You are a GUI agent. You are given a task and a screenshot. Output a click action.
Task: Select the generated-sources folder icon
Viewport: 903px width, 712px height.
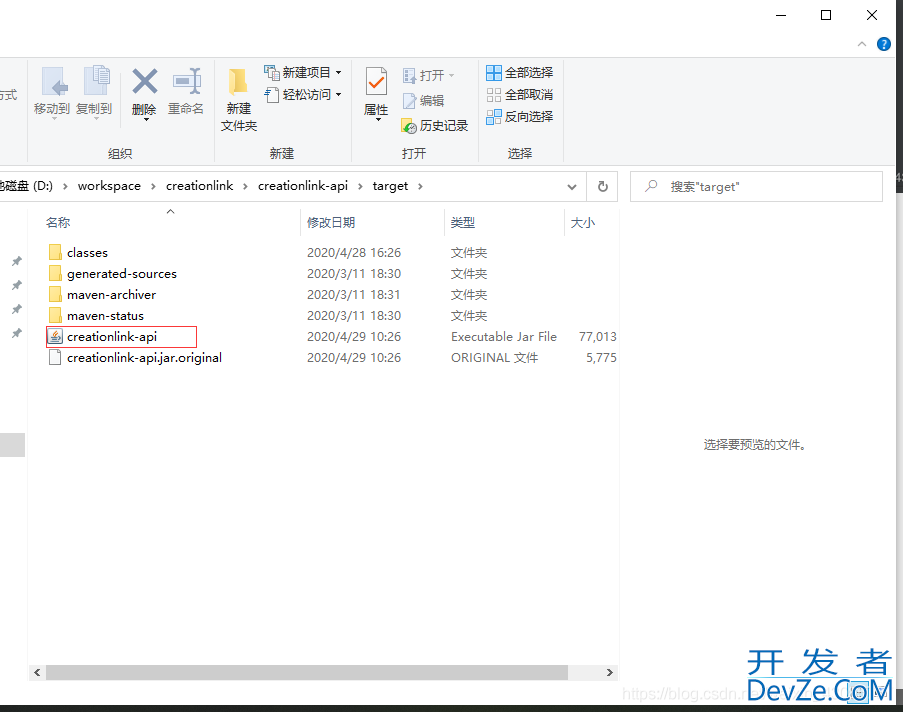click(55, 274)
